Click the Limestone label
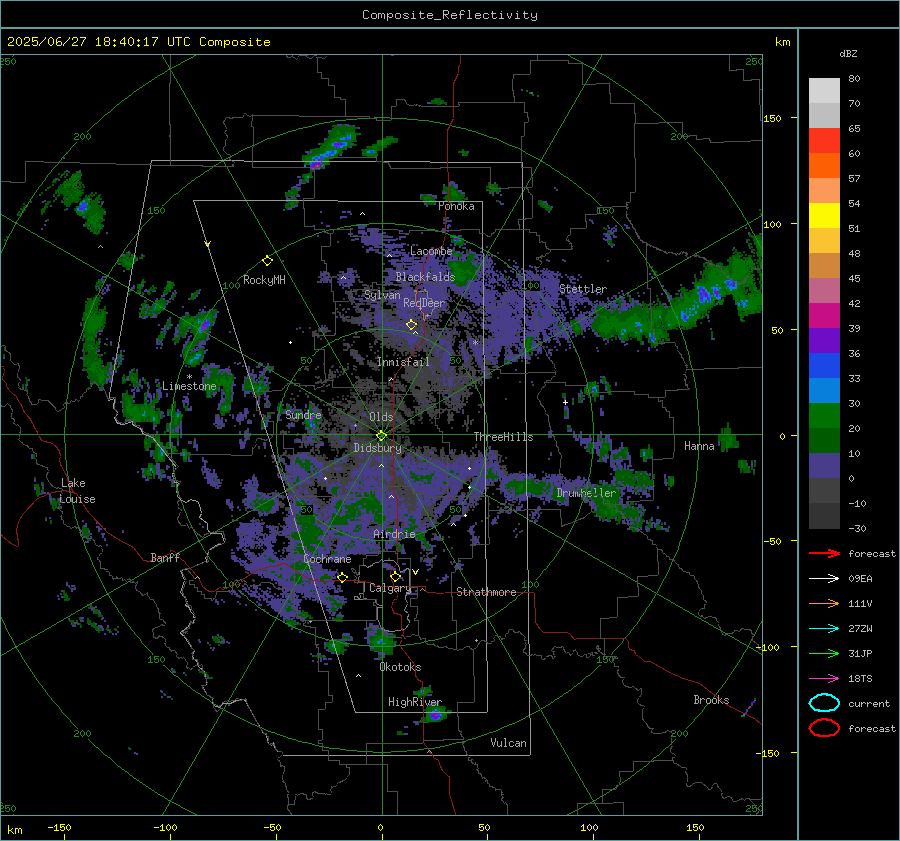This screenshot has width=900, height=841. click(189, 386)
